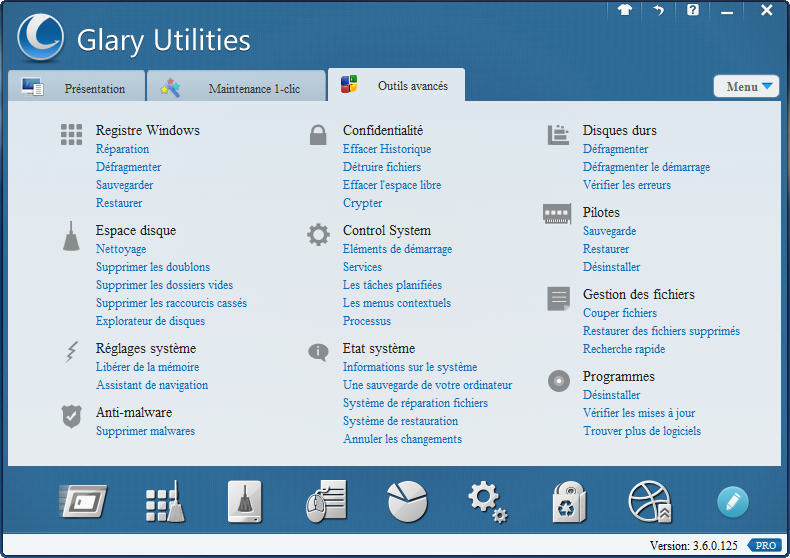
Task: Open the Menu dropdown
Action: 747,87
